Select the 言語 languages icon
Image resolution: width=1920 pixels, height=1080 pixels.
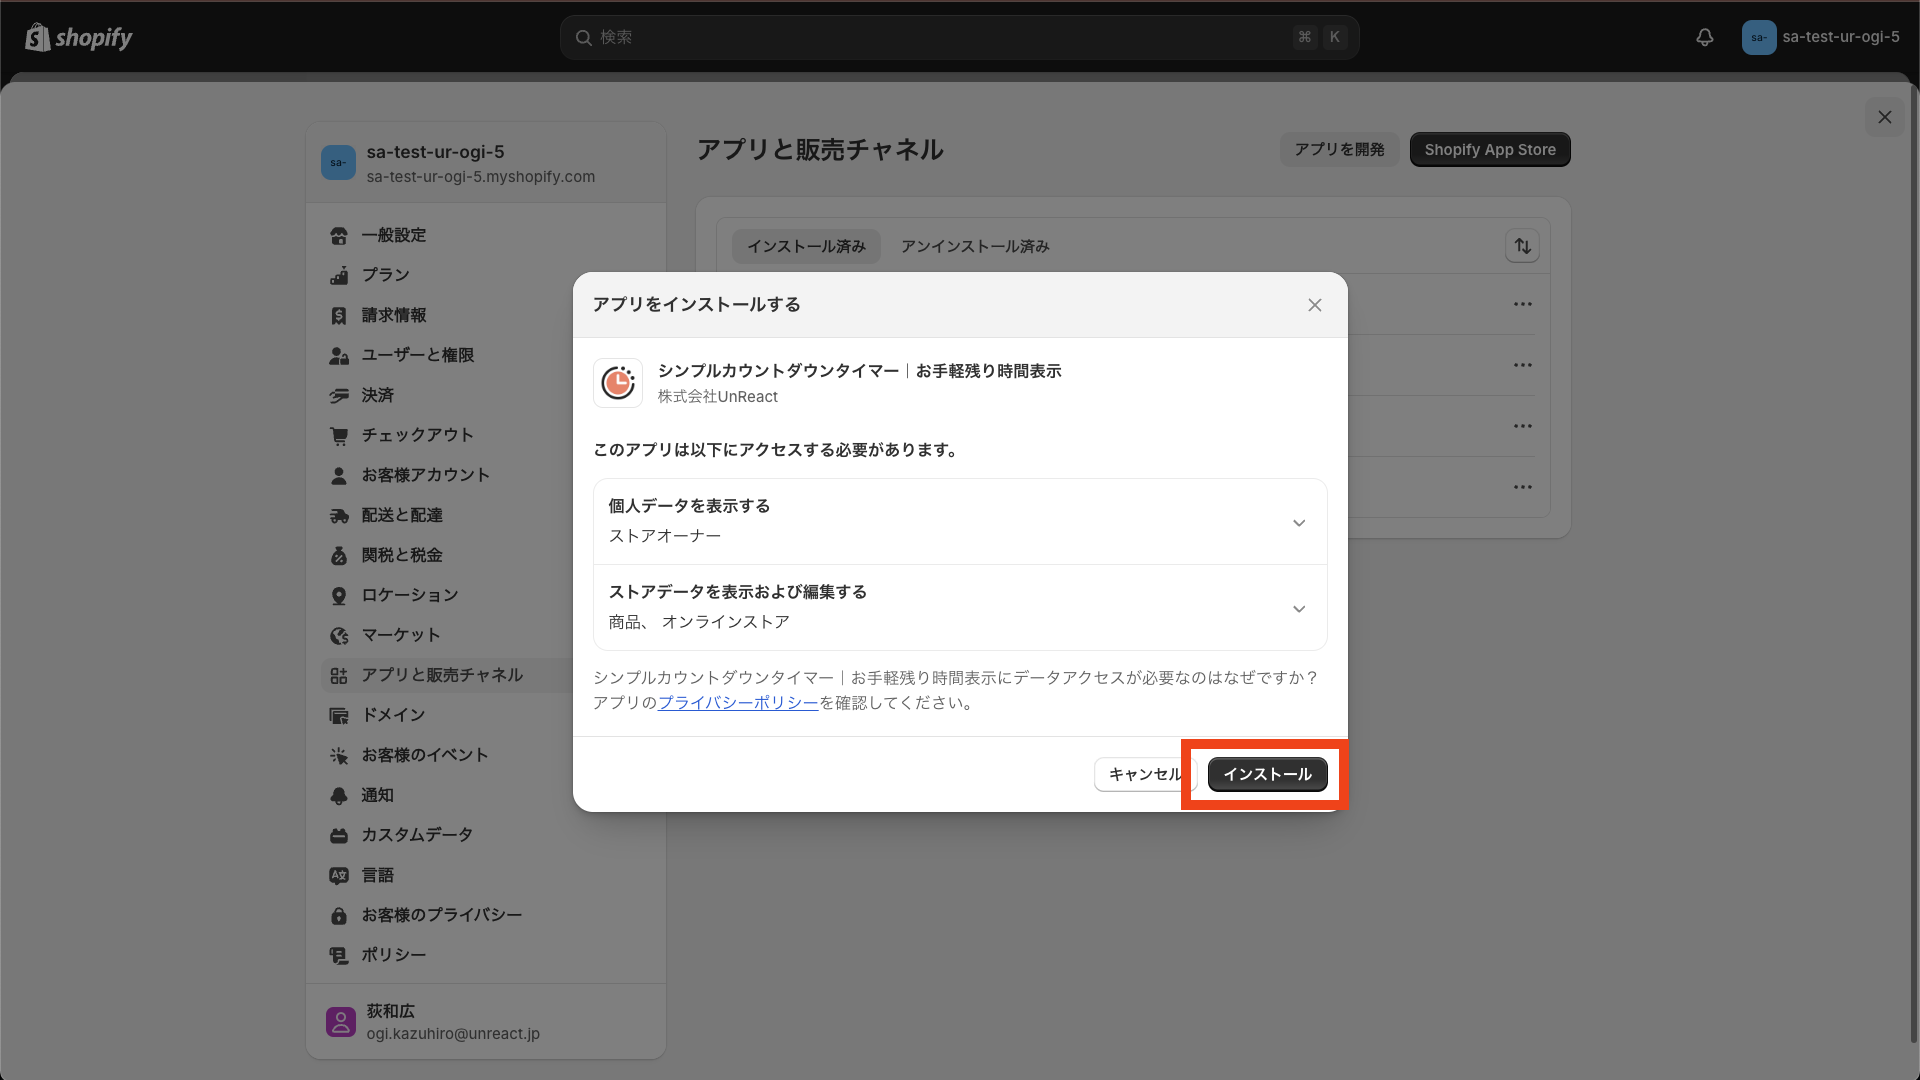pos(340,875)
